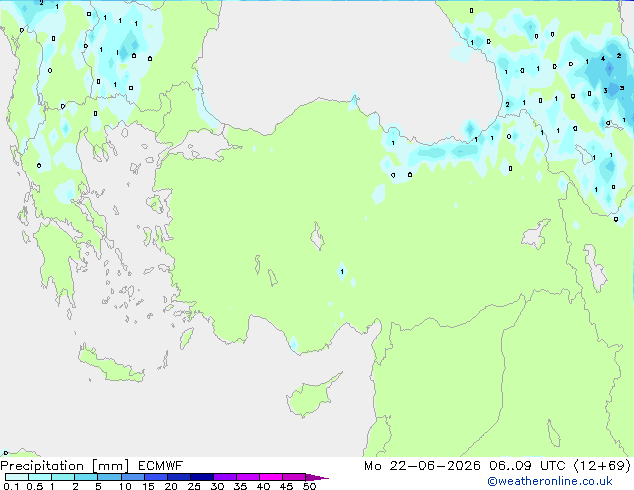This screenshot has width=634, height=490.
Task: Click the weatheronline.co.uk copyright link
Action: [550, 481]
